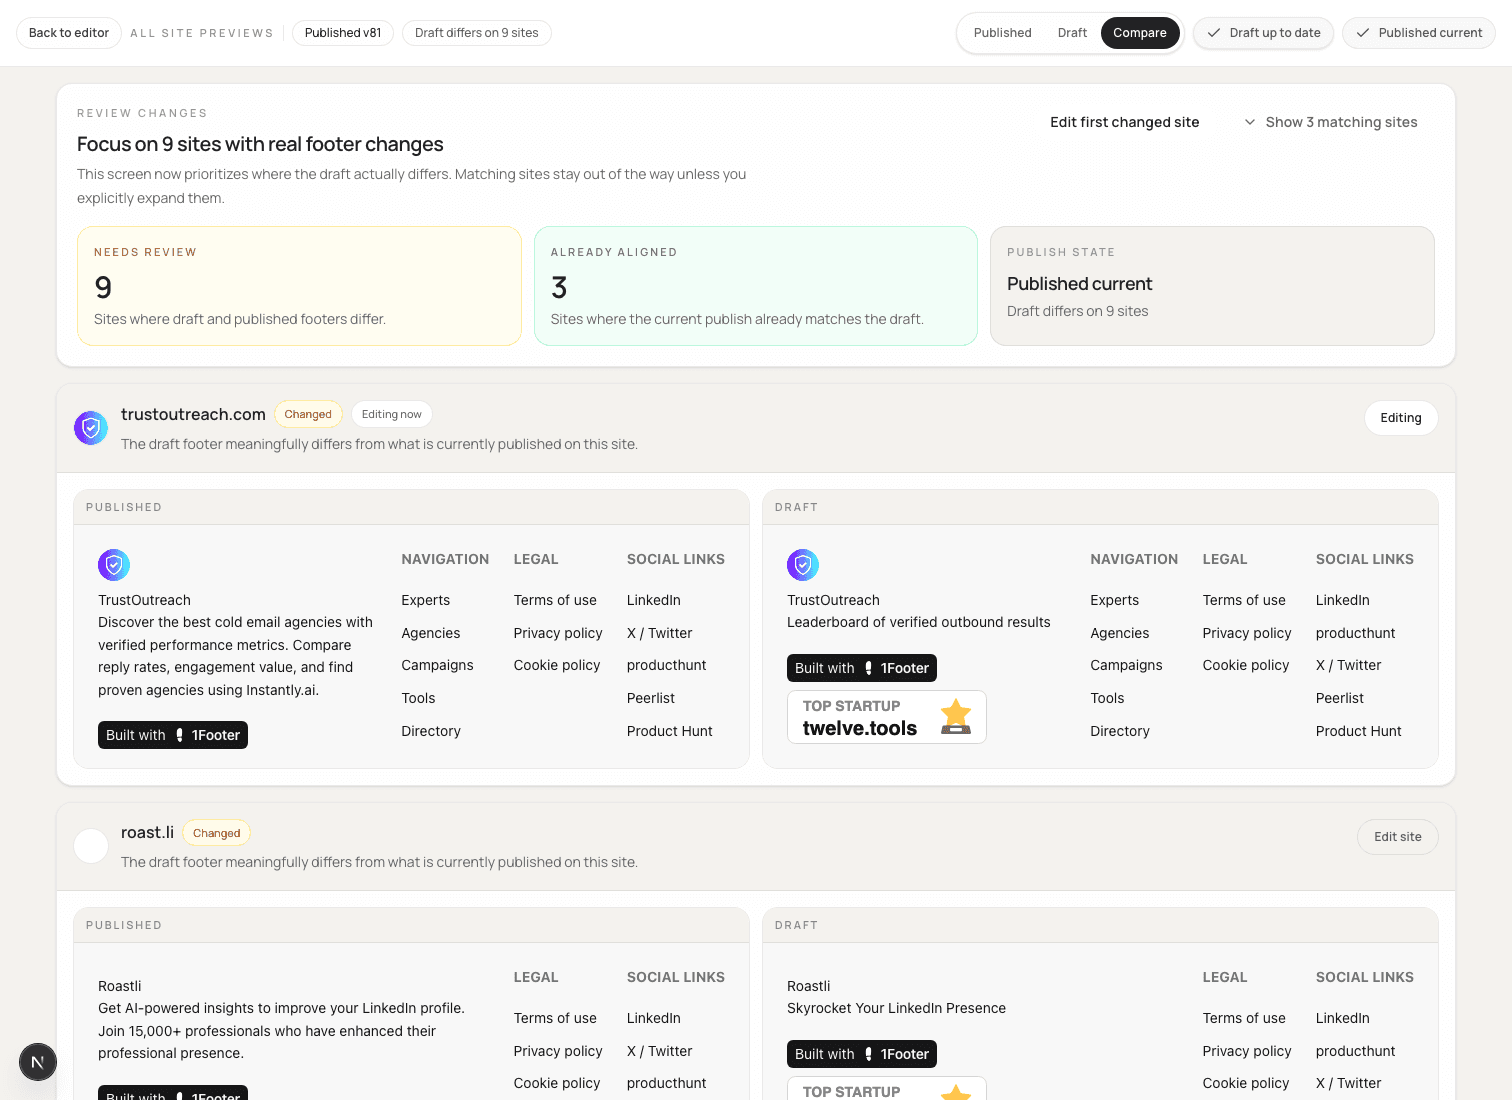Click the Changed badge on roast.li
This screenshot has width=1512, height=1100.
[x=217, y=833]
